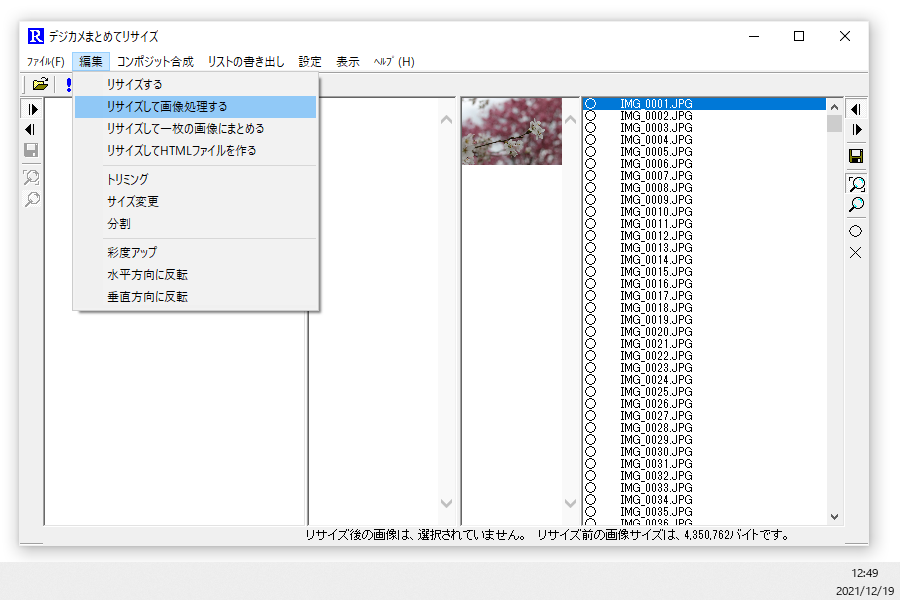Select トリミング from the edit menu
The image size is (900, 600).
coord(195,180)
